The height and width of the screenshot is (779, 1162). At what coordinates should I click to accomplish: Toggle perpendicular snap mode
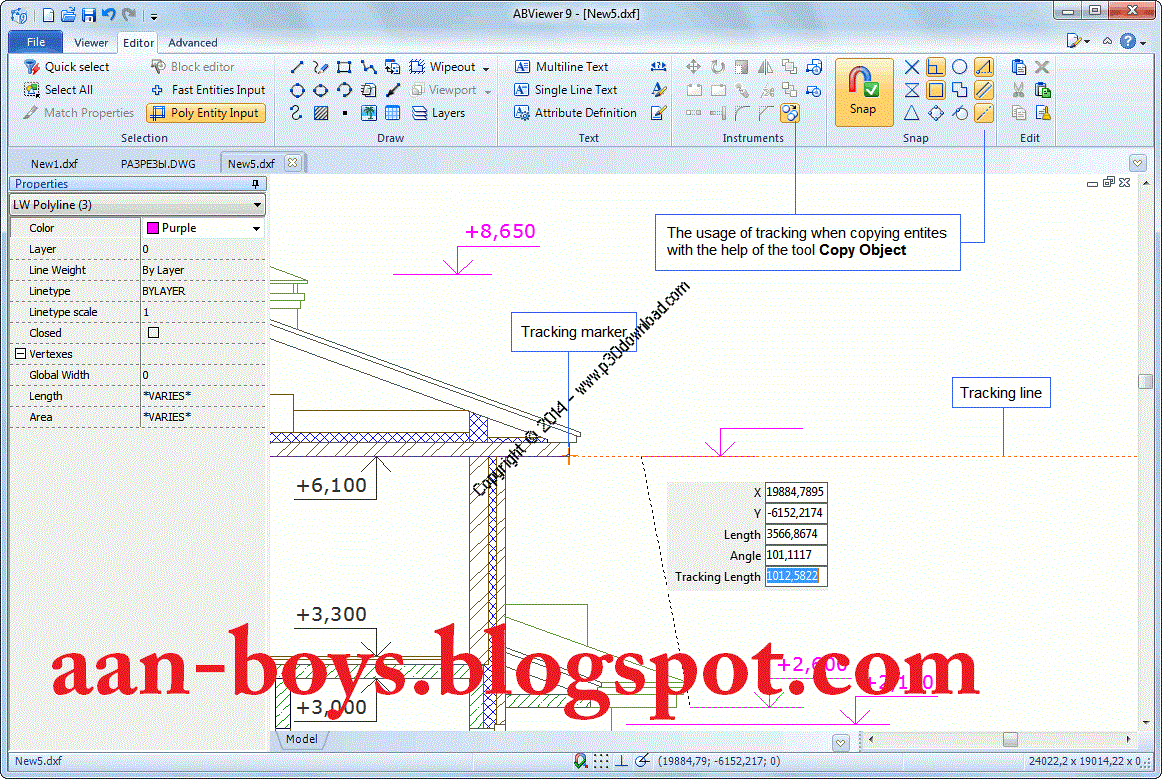[936, 67]
